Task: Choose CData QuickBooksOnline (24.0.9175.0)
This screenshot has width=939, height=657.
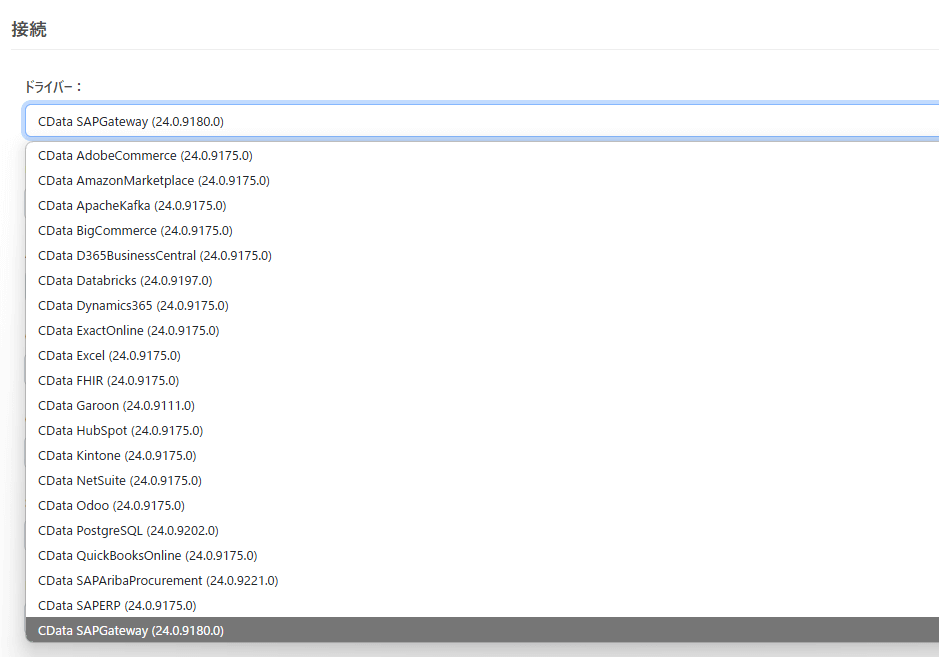Action: (482, 556)
